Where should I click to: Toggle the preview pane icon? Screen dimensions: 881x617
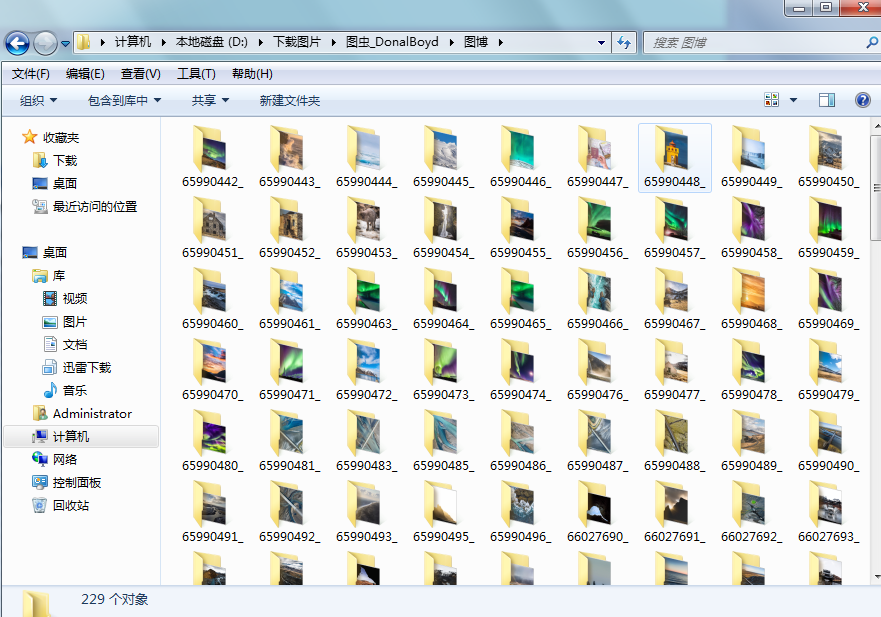point(827,100)
